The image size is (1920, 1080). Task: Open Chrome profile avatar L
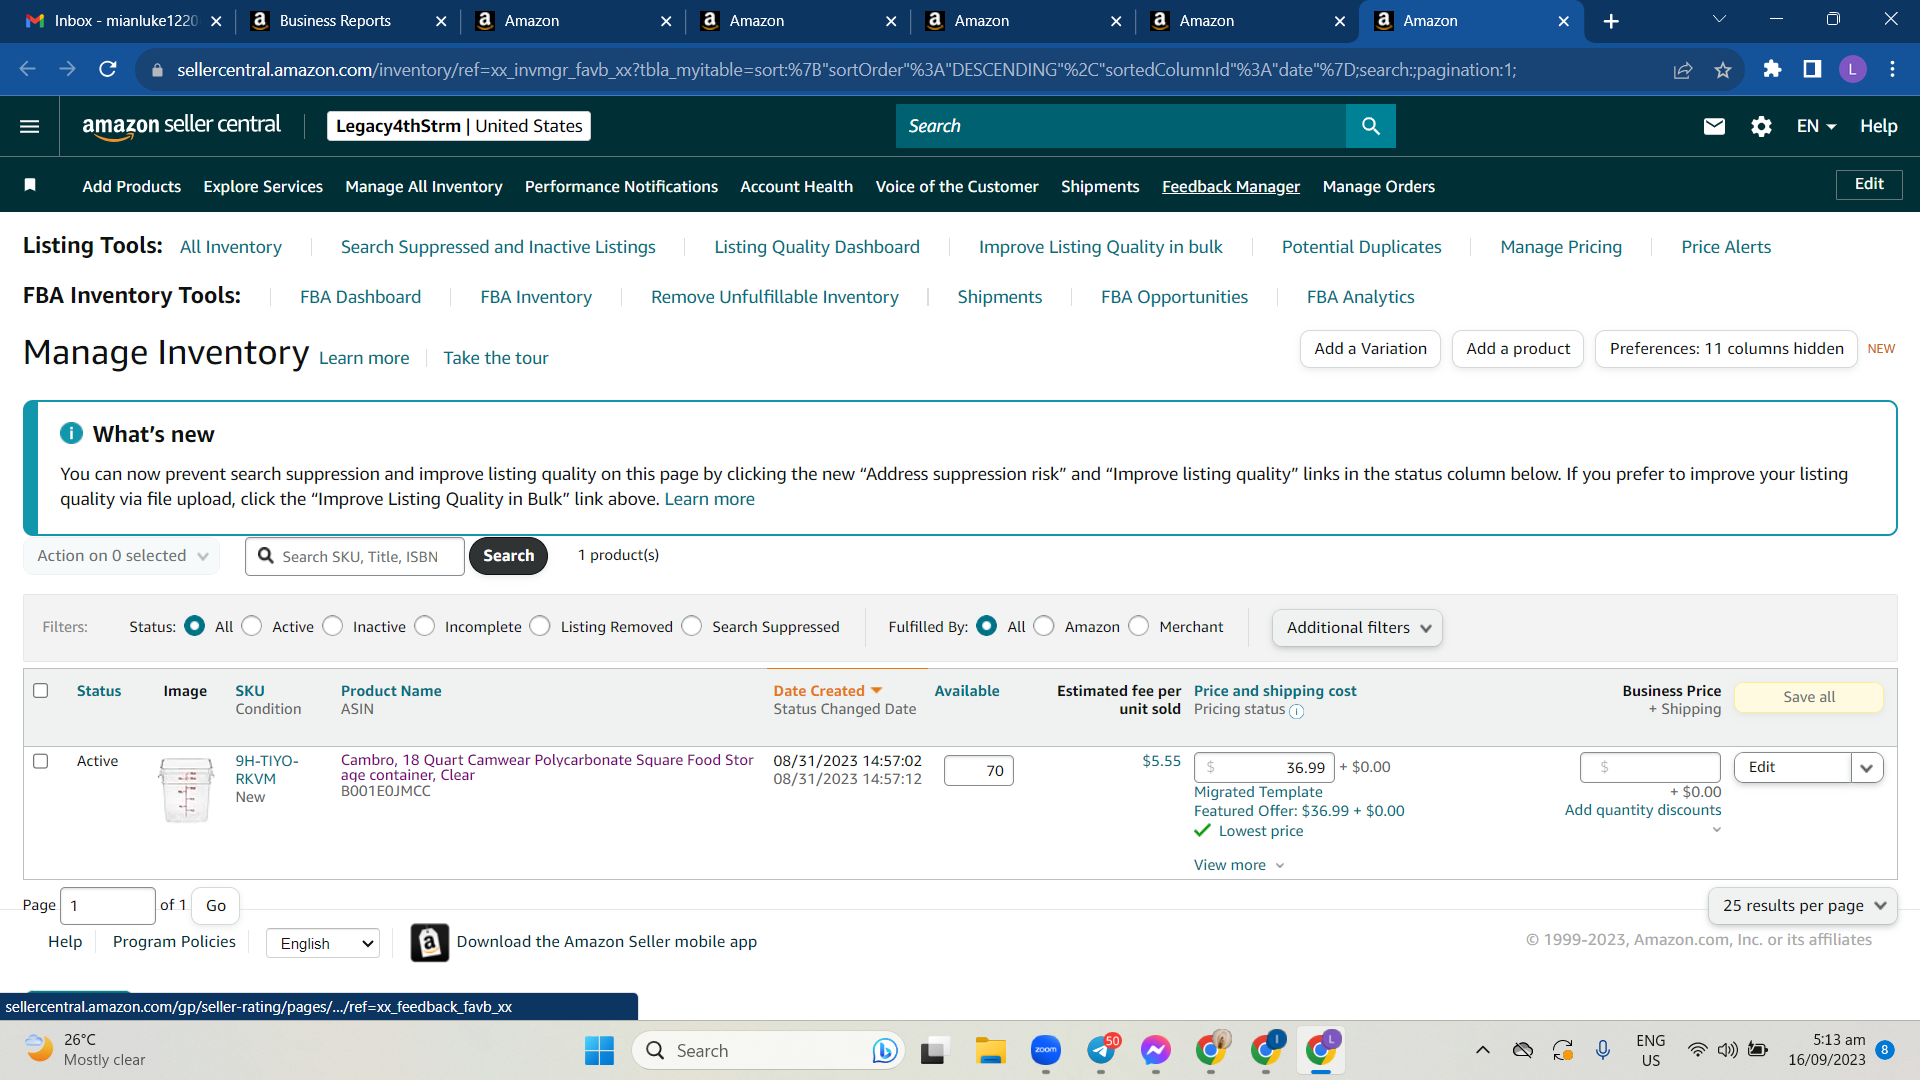click(x=1852, y=69)
